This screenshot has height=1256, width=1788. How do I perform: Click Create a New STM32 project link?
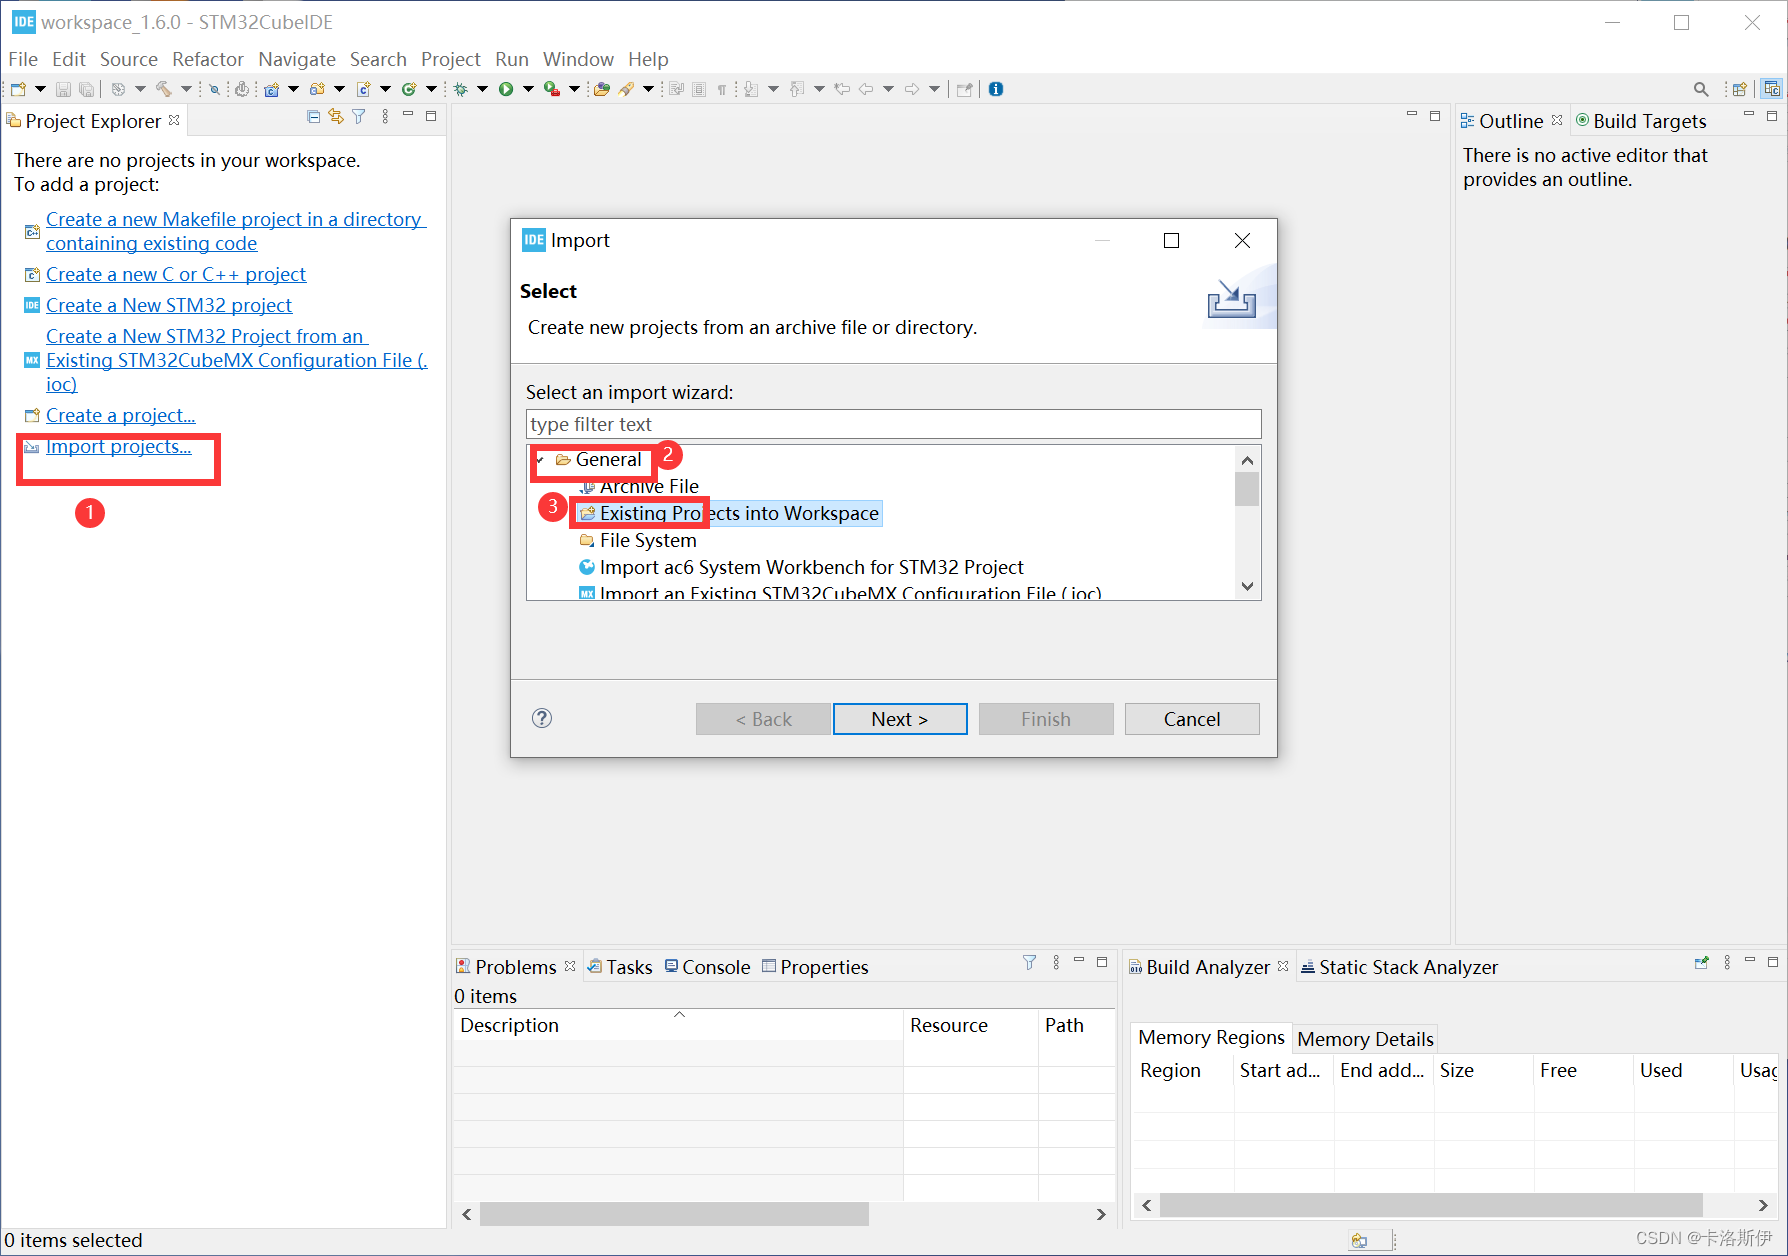(x=169, y=305)
